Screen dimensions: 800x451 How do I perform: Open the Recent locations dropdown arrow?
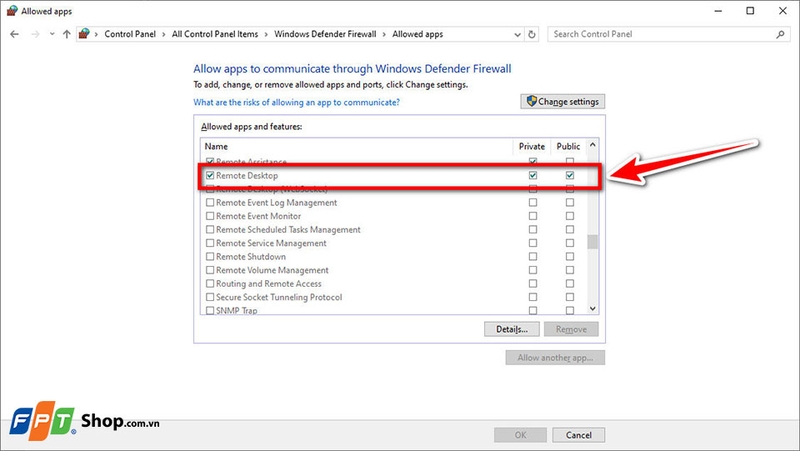coord(50,34)
